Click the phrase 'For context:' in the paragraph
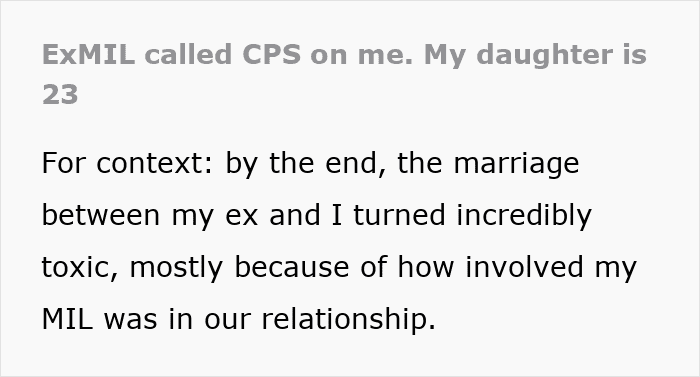Image resolution: width=700 pixels, height=377 pixels. [x=127, y=163]
